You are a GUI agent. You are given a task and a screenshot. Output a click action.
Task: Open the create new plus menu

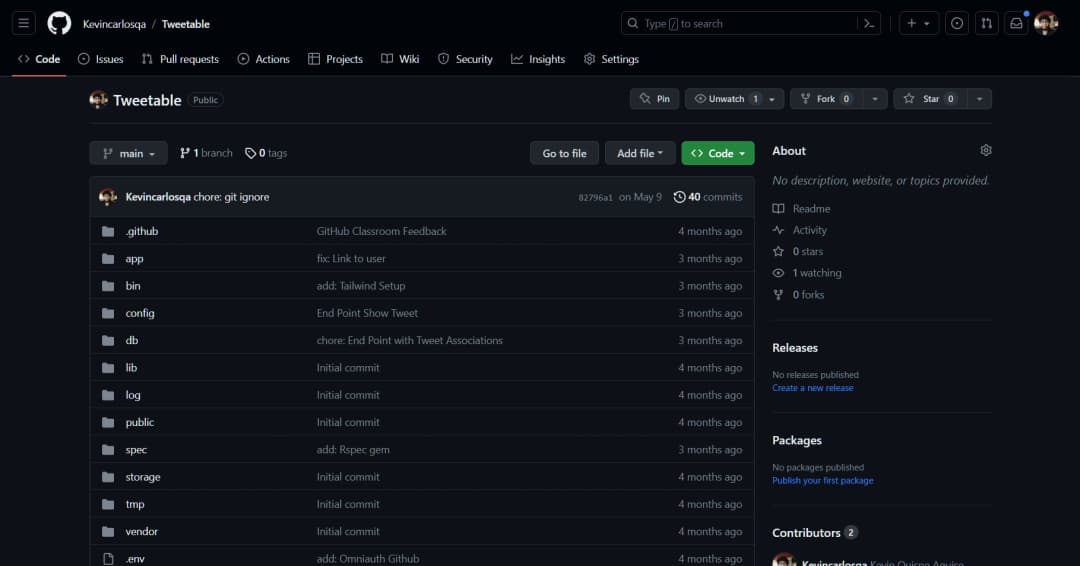[918, 23]
